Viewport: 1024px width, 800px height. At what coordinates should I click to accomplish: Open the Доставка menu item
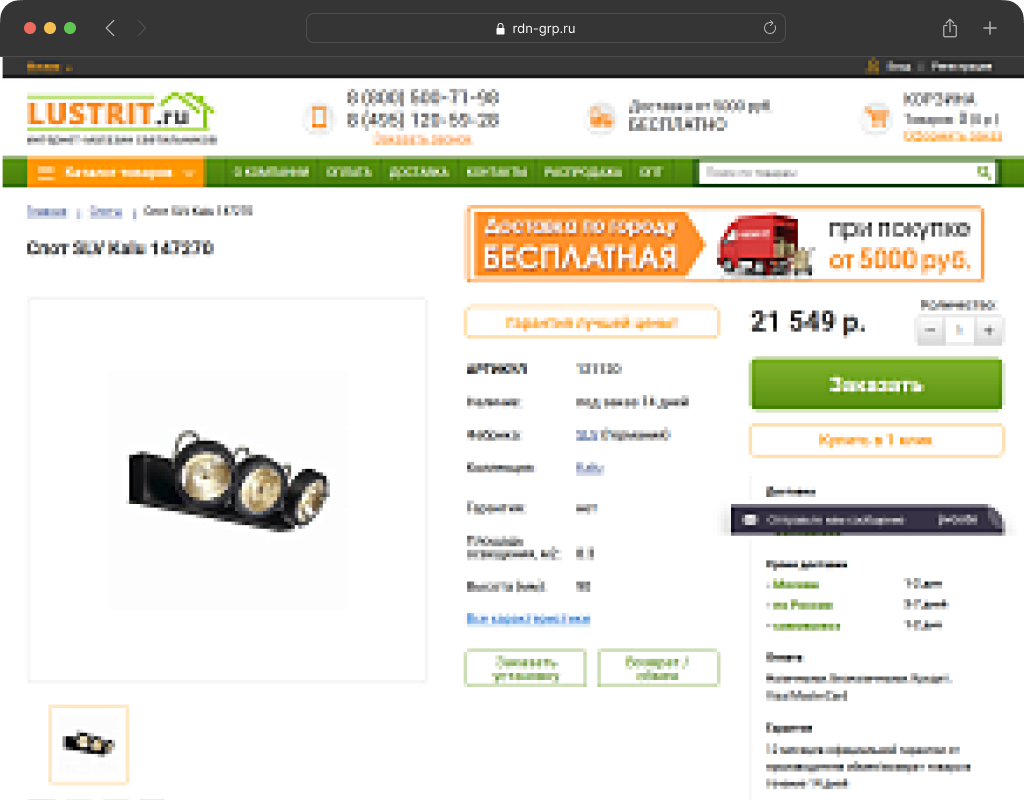point(419,172)
